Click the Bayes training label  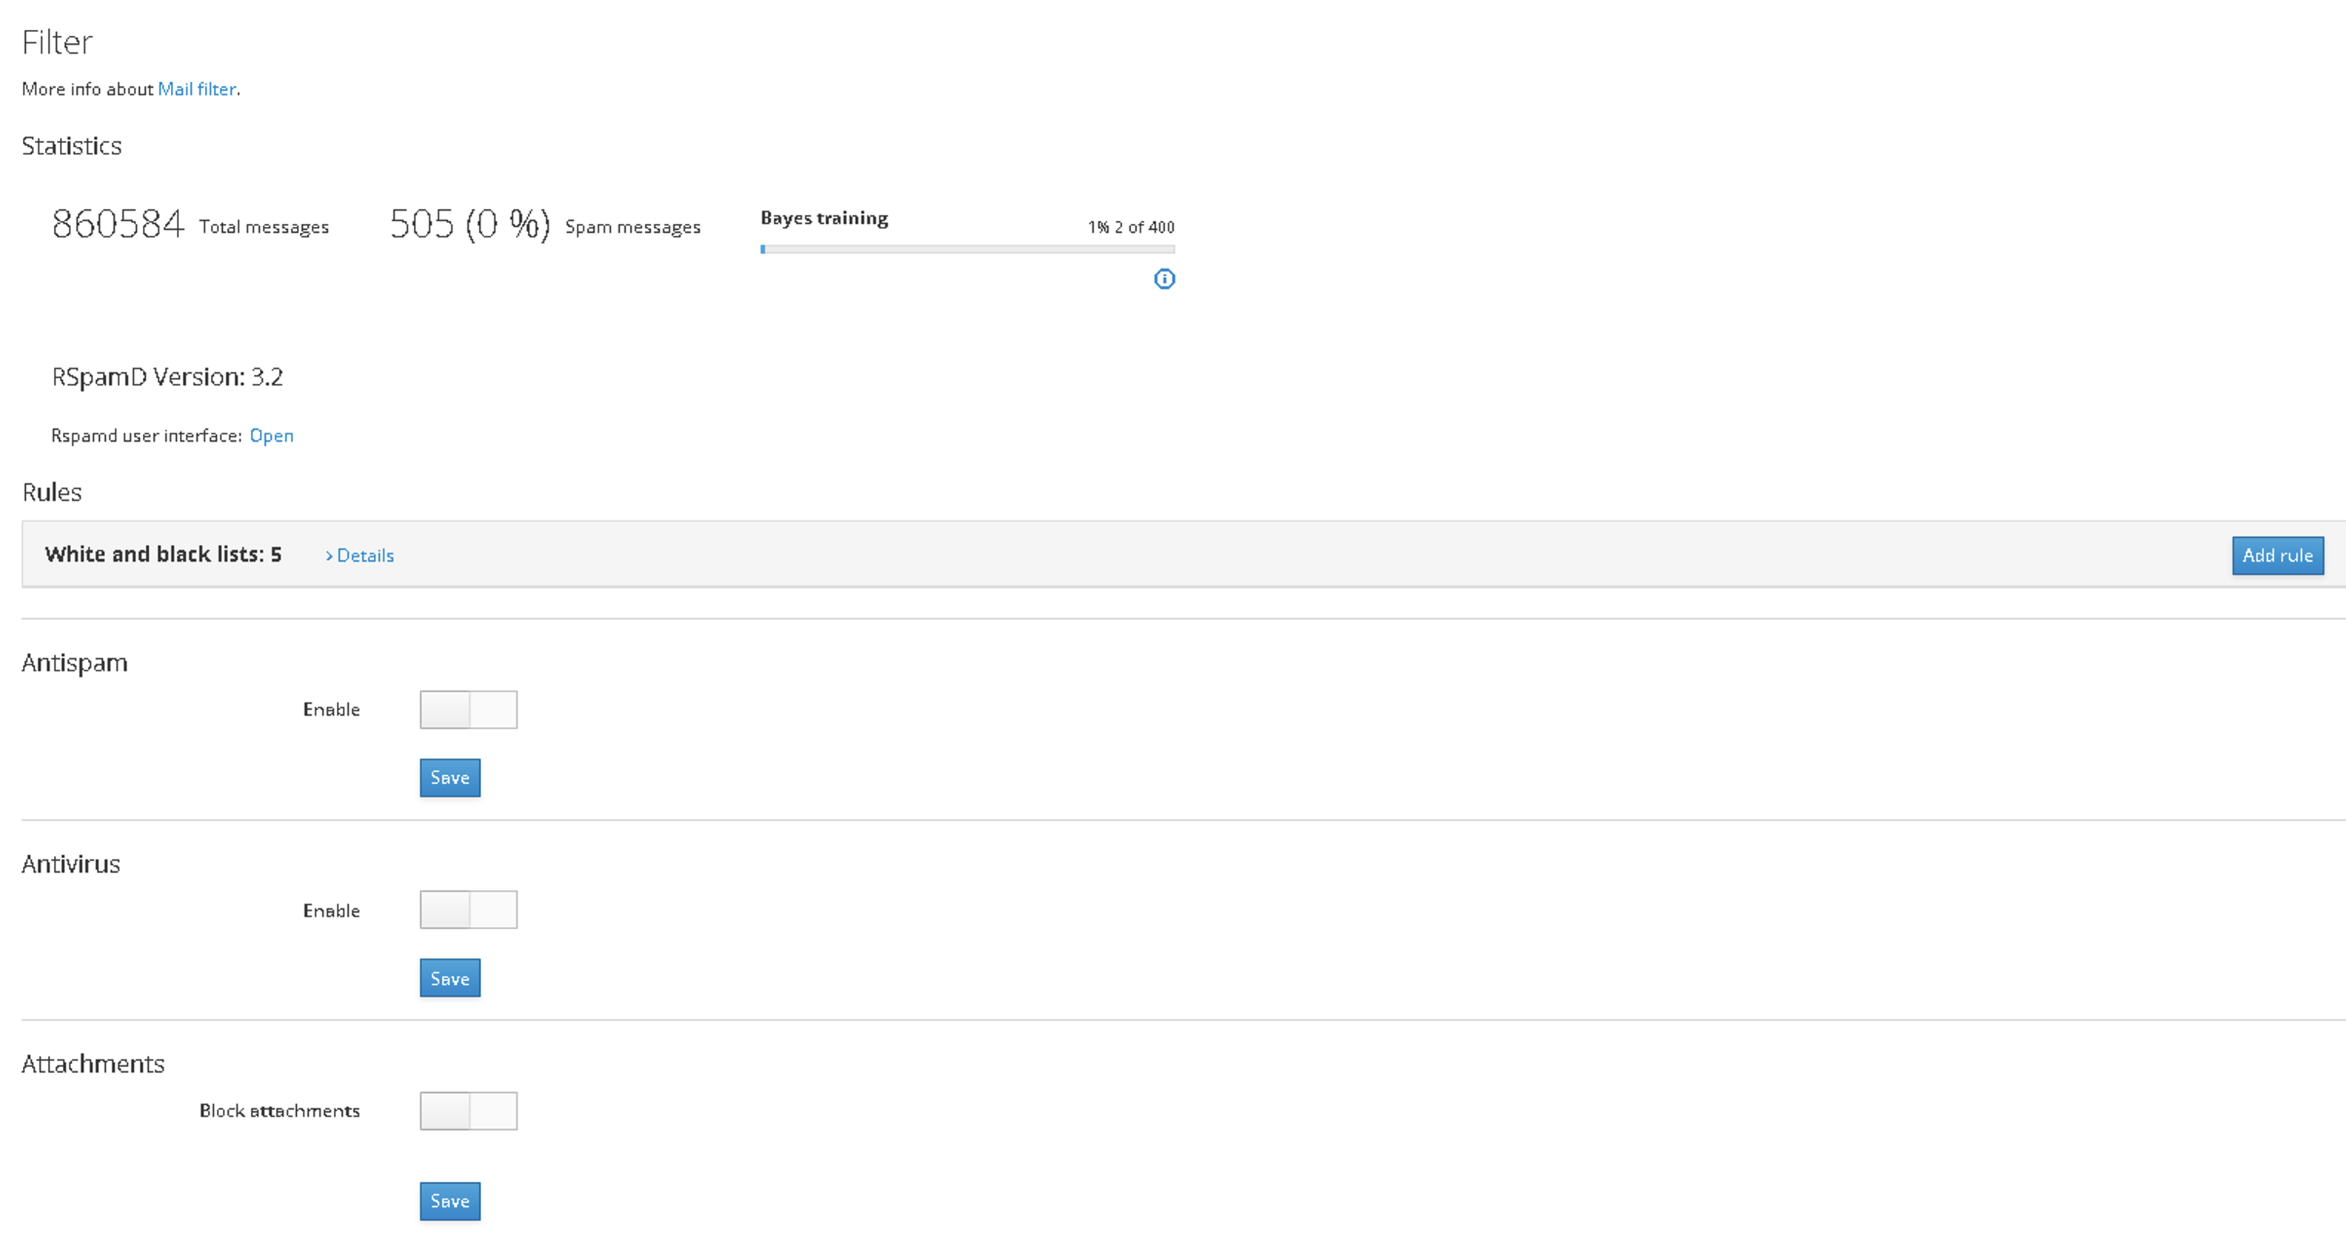click(824, 218)
